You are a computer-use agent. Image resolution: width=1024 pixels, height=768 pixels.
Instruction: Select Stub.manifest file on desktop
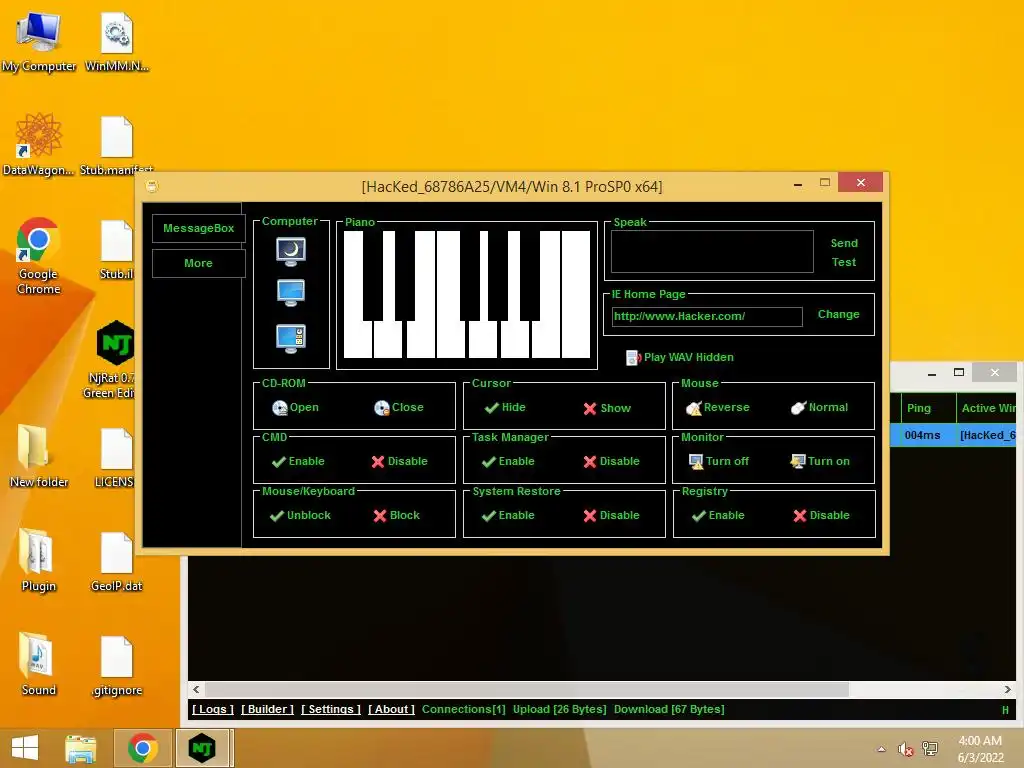tap(117, 146)
